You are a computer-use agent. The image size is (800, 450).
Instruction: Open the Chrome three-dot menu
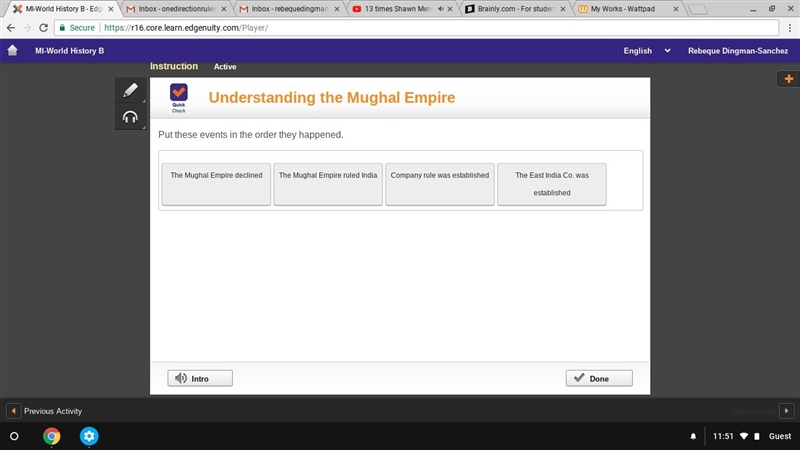(x=789, y=28)
